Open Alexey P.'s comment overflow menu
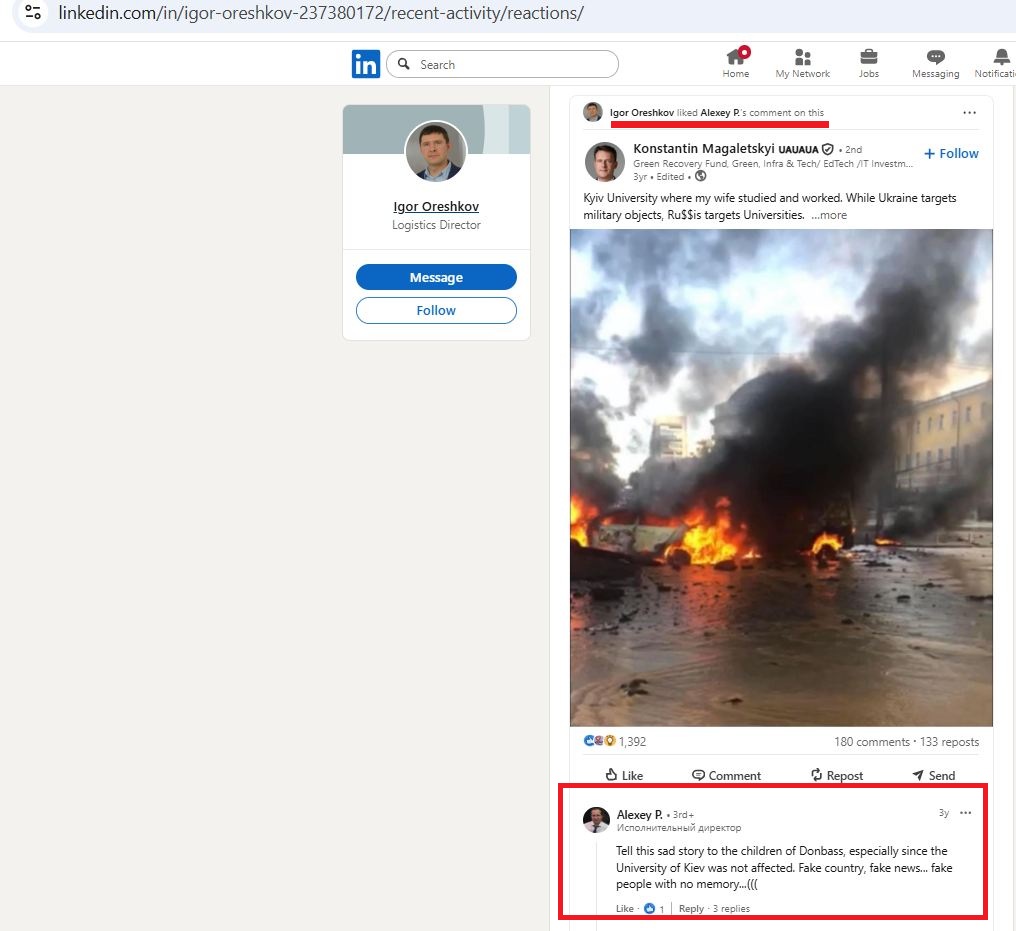 (965, 813)
